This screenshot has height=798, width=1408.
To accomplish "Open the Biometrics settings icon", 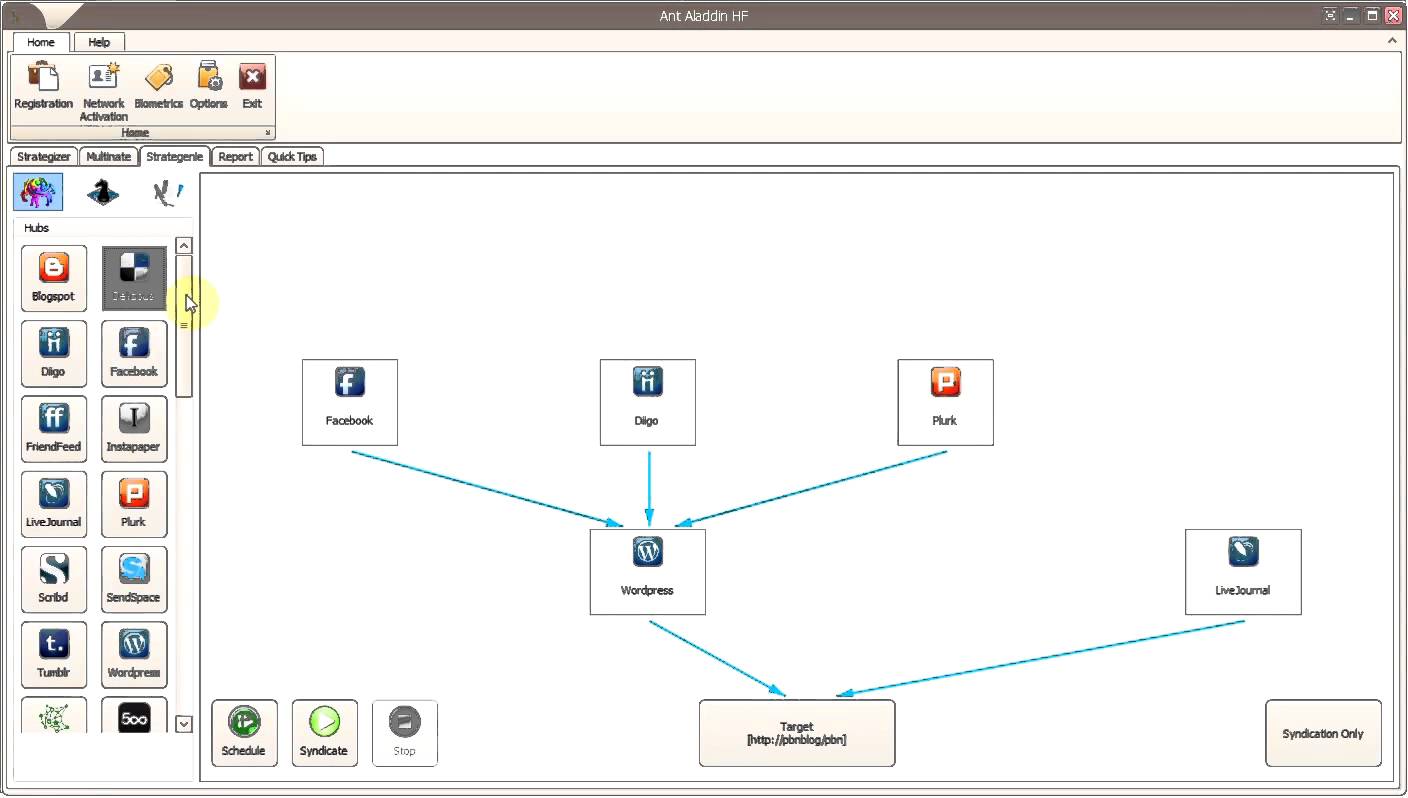I will 159,86.
